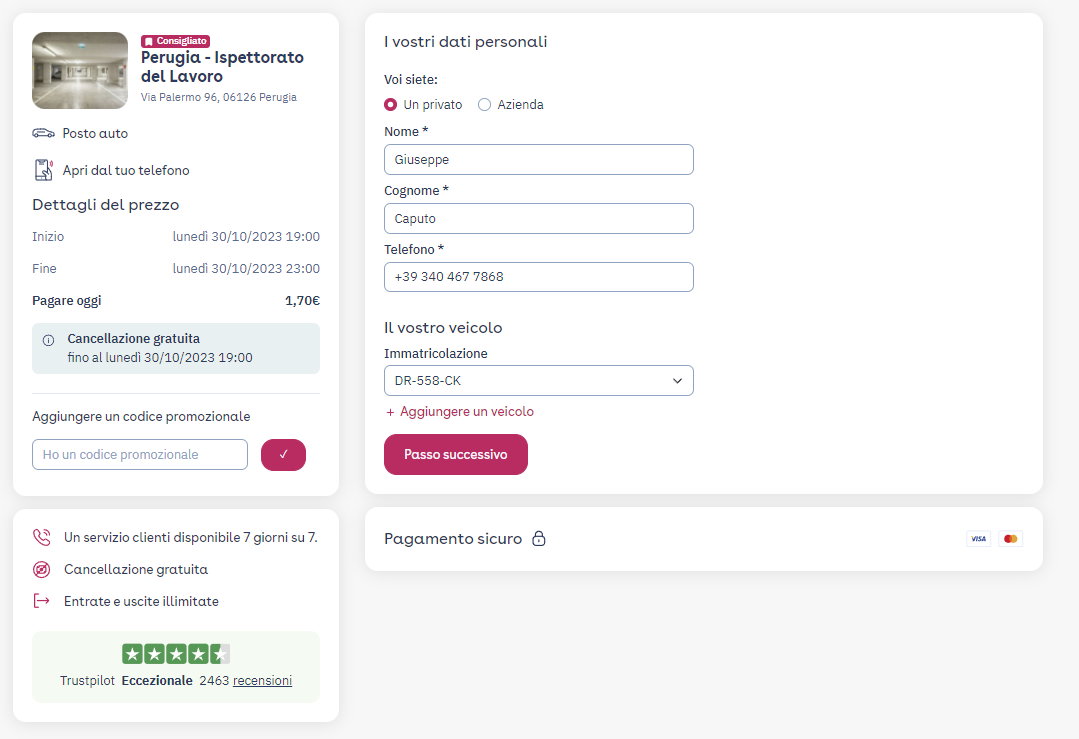This screenshot has height=739, width=1079.
Task: Click the Trustpilot star rating
Action: click(x=176, y=654)
